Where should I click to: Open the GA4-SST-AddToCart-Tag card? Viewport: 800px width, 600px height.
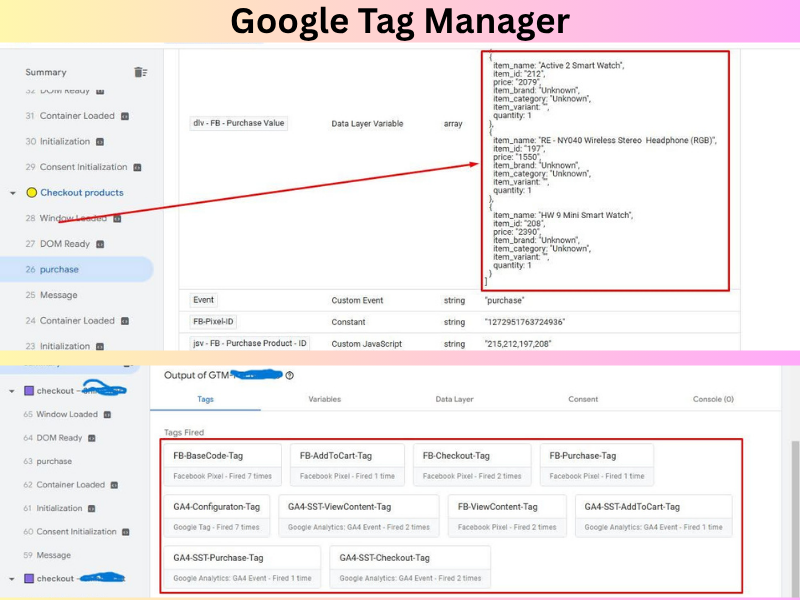654,516
